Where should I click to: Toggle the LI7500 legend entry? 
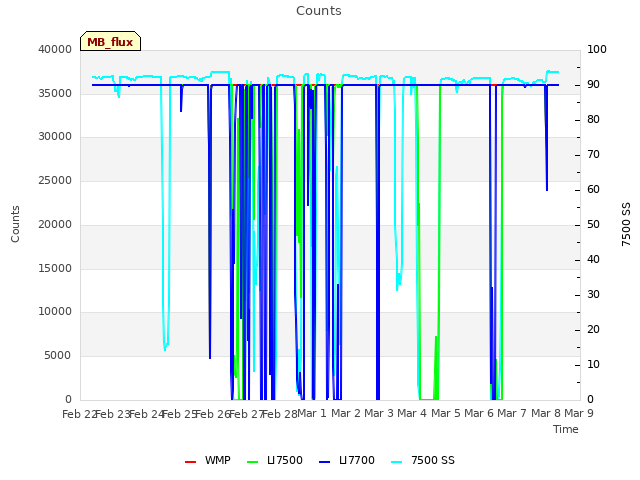point(275,460)
